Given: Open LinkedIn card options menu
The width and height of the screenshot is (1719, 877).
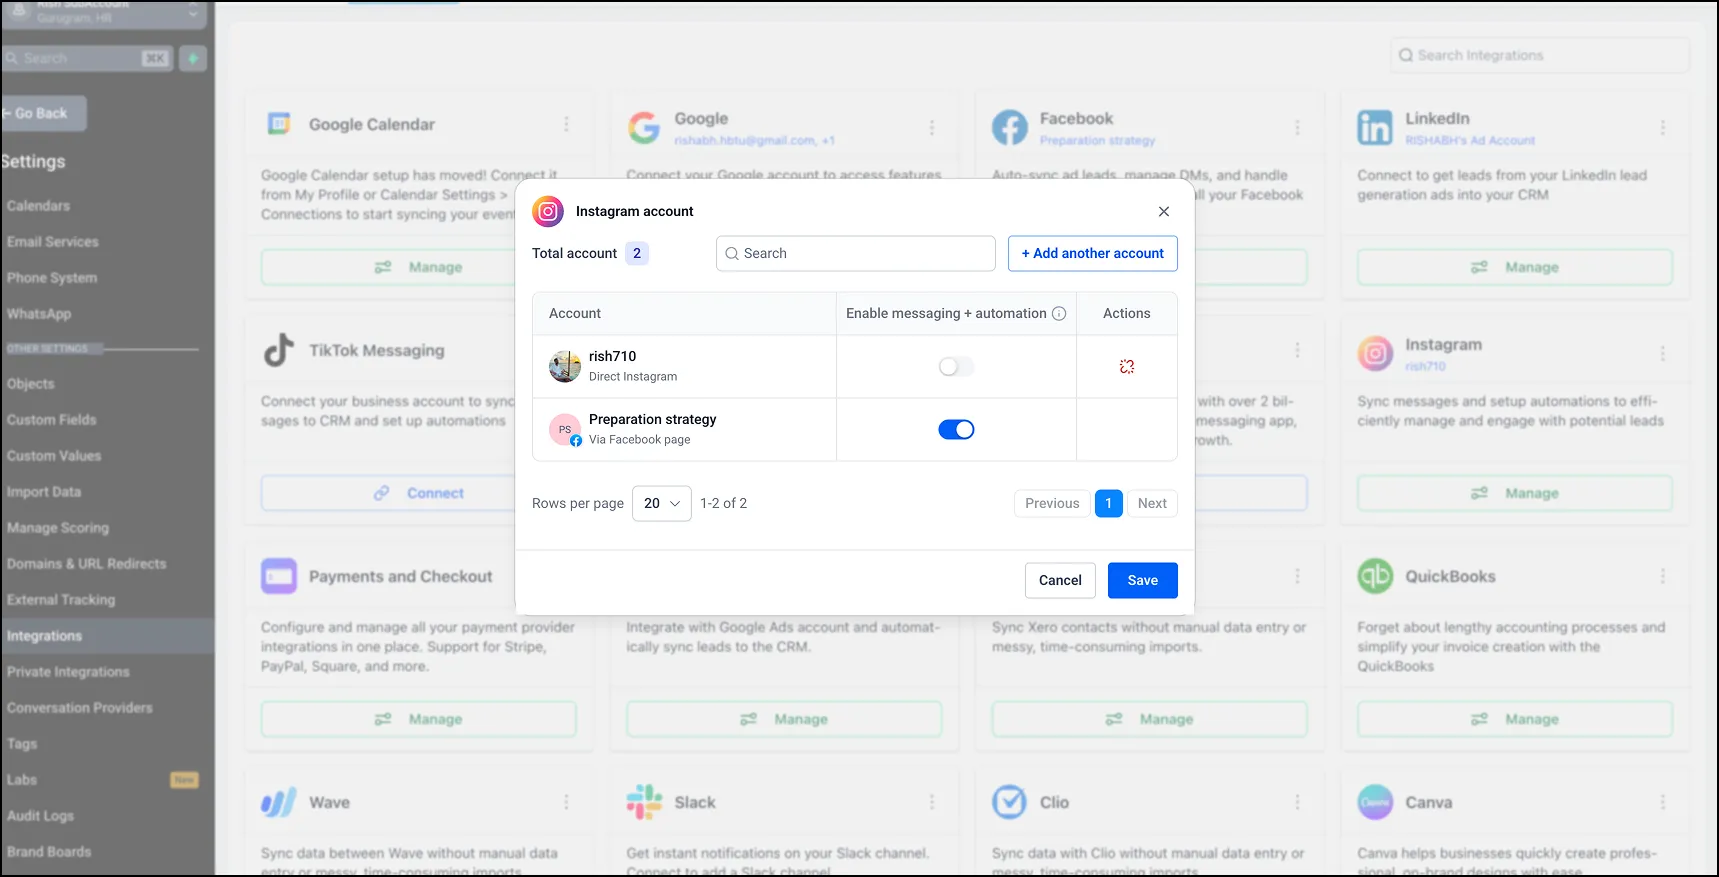Looking at the screenshot, I should pos(1662,128).
